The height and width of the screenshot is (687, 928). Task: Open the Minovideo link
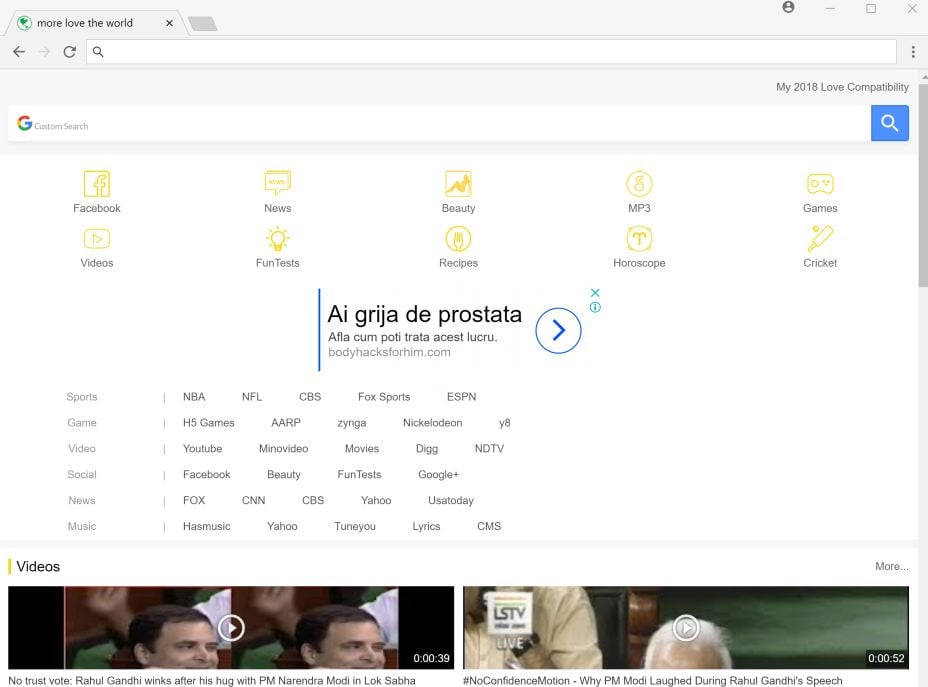click(283, 449)
